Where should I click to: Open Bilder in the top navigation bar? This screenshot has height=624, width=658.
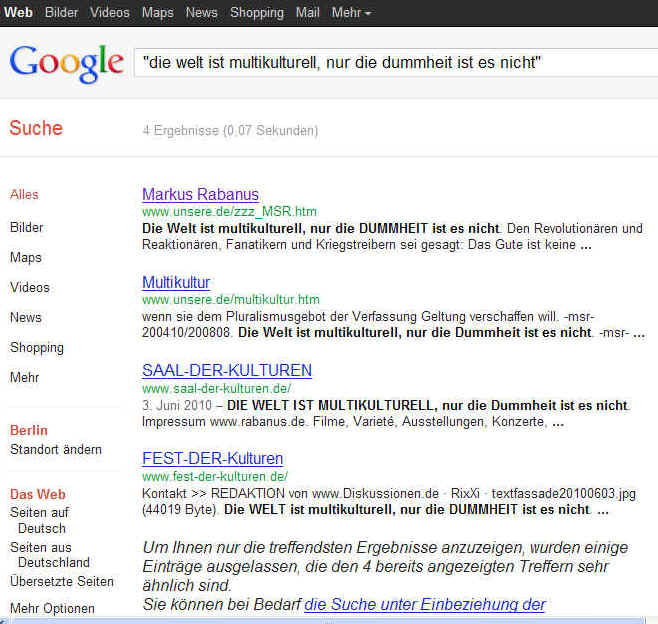pyautogui.click(x=61, y=12)
